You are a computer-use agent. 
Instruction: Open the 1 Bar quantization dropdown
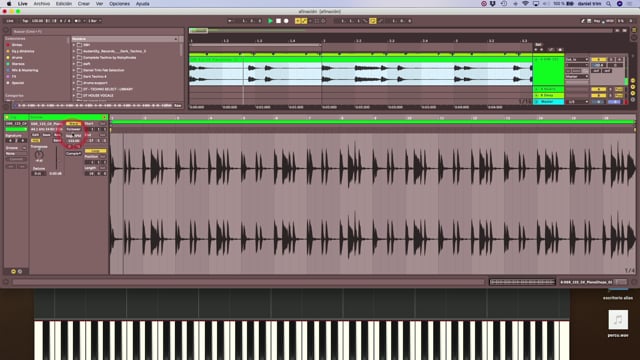[x=95, y=21]
